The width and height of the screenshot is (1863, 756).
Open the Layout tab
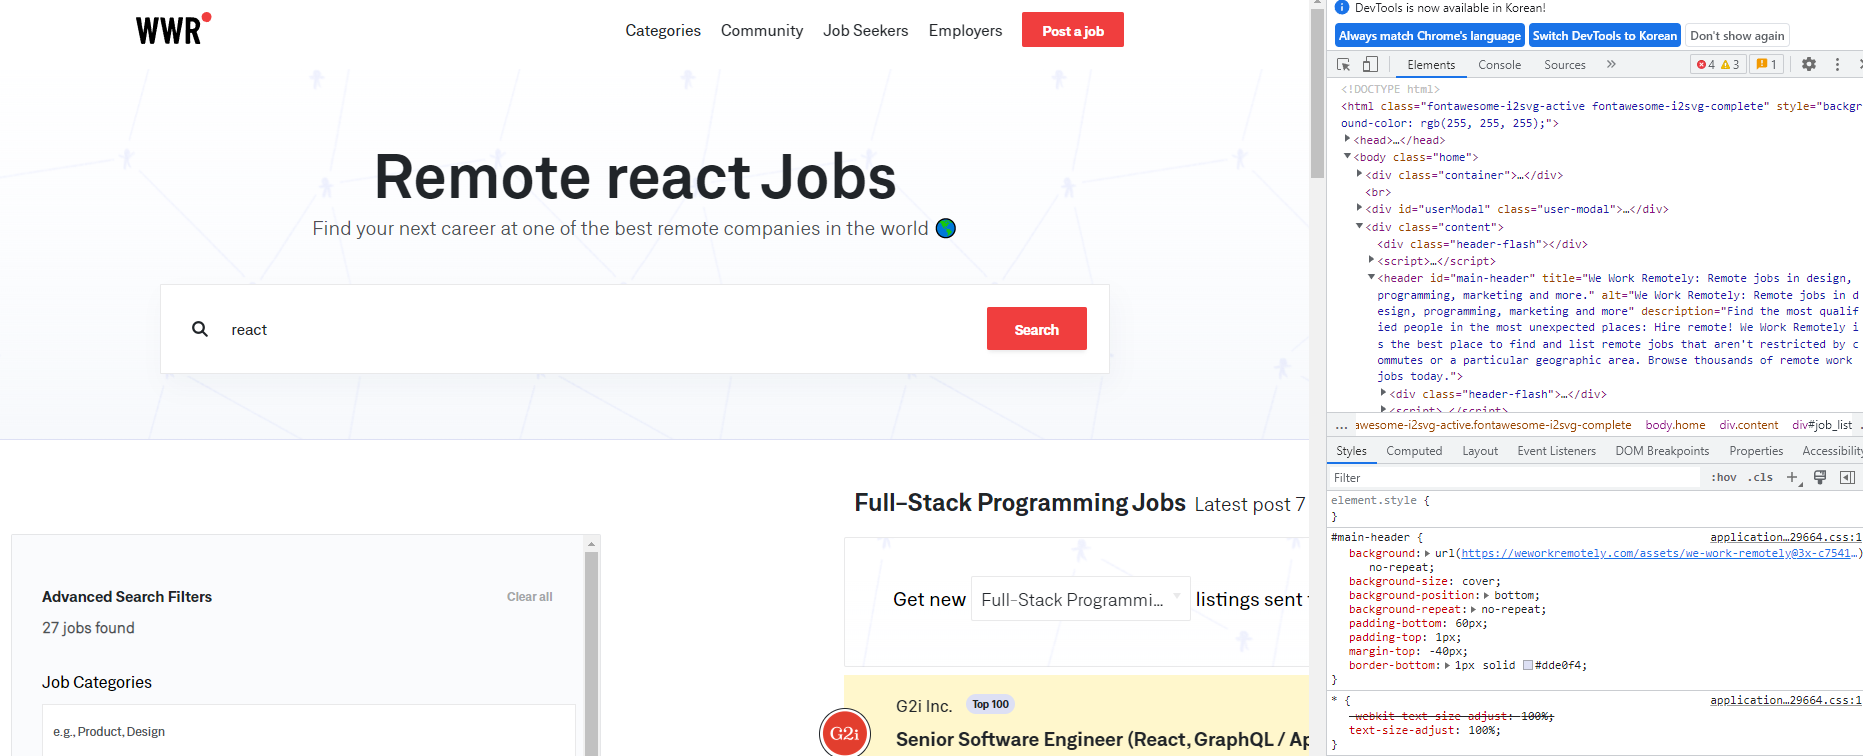coord(1480,451)
